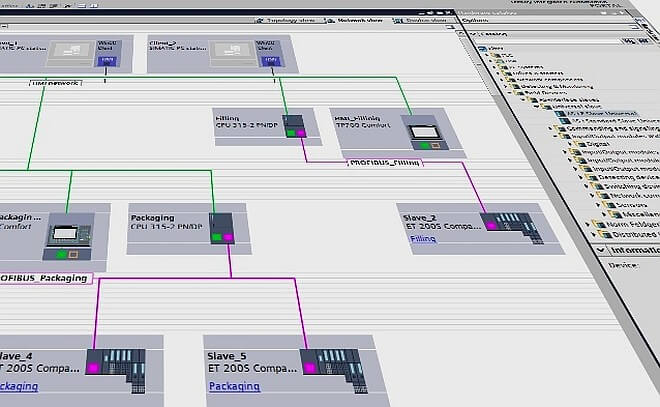Collapse the Catalog section in hardware catalog
This screenshot has width=660, height=407.
coord(473,35)
